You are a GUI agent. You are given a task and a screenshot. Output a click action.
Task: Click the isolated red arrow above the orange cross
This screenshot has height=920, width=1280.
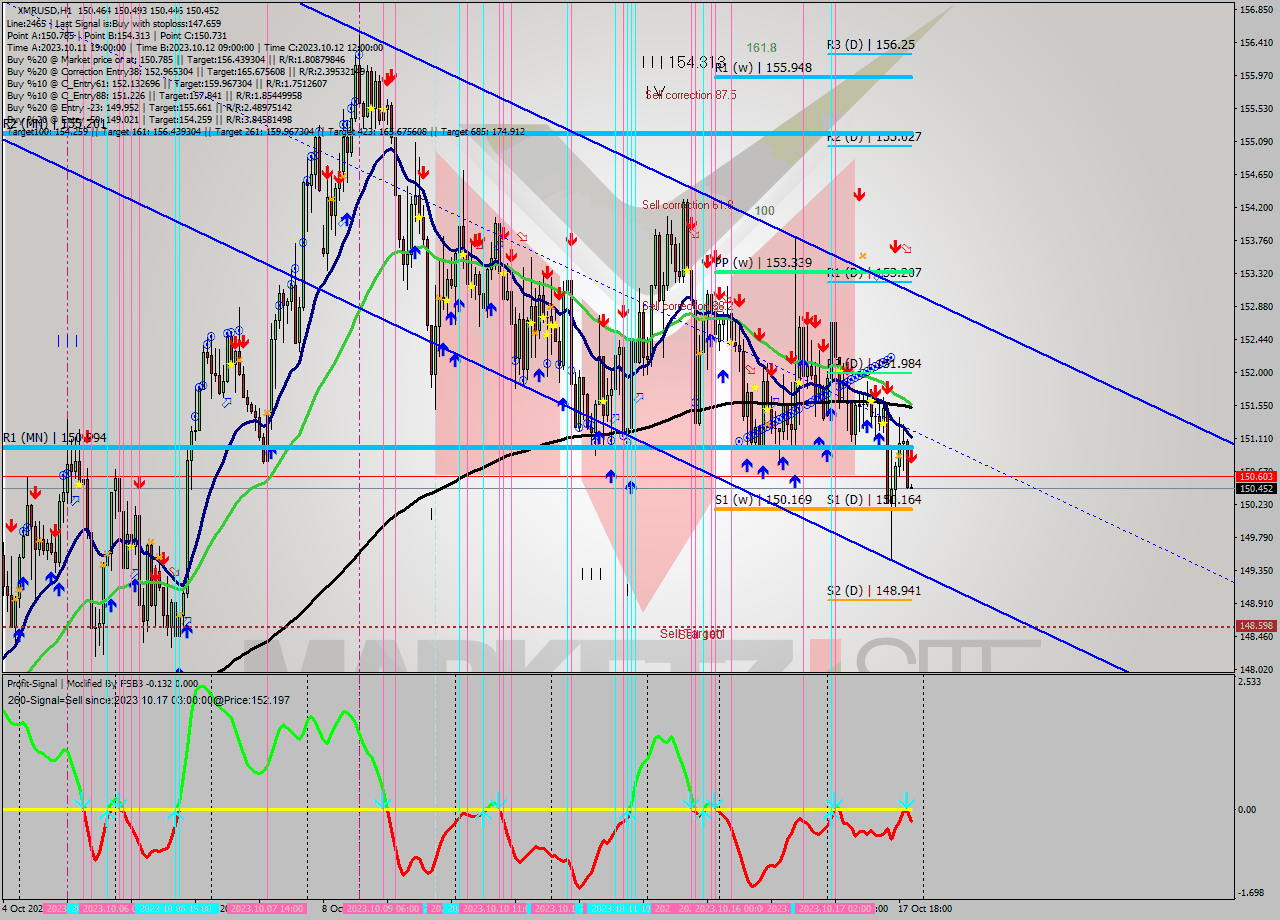858,194
